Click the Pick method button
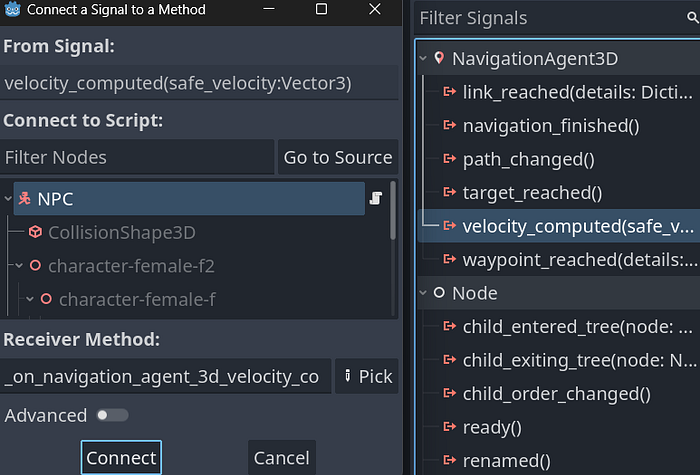This screenshot has width=700, height=475. click(x=366, y=377)
